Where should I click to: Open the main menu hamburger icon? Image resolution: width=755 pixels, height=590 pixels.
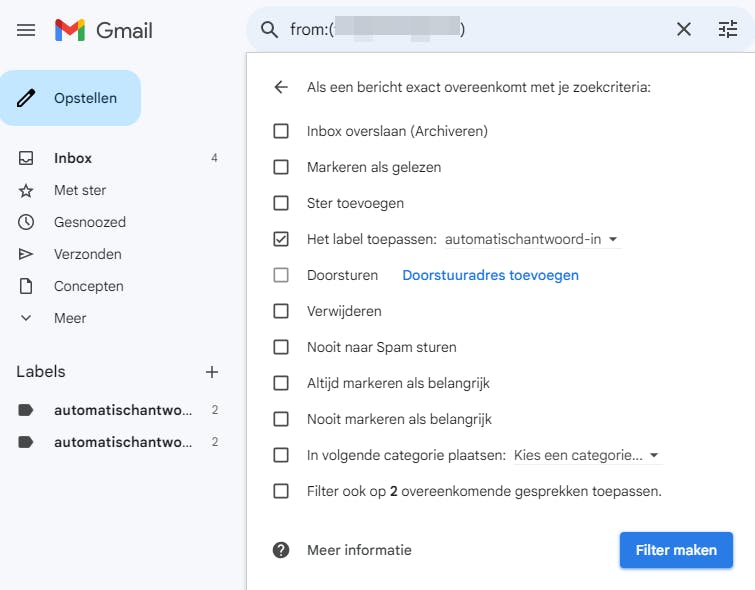point(26,30)
